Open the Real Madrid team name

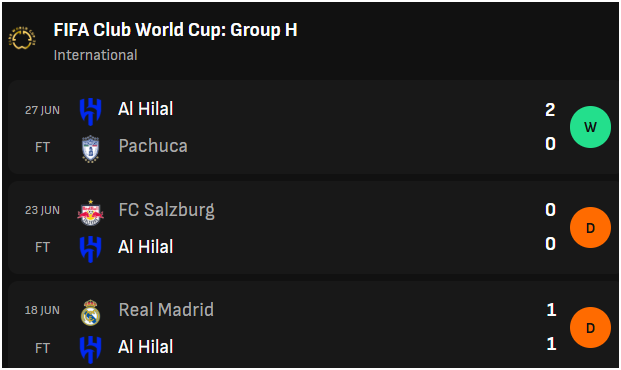click(x=166, y=310)
